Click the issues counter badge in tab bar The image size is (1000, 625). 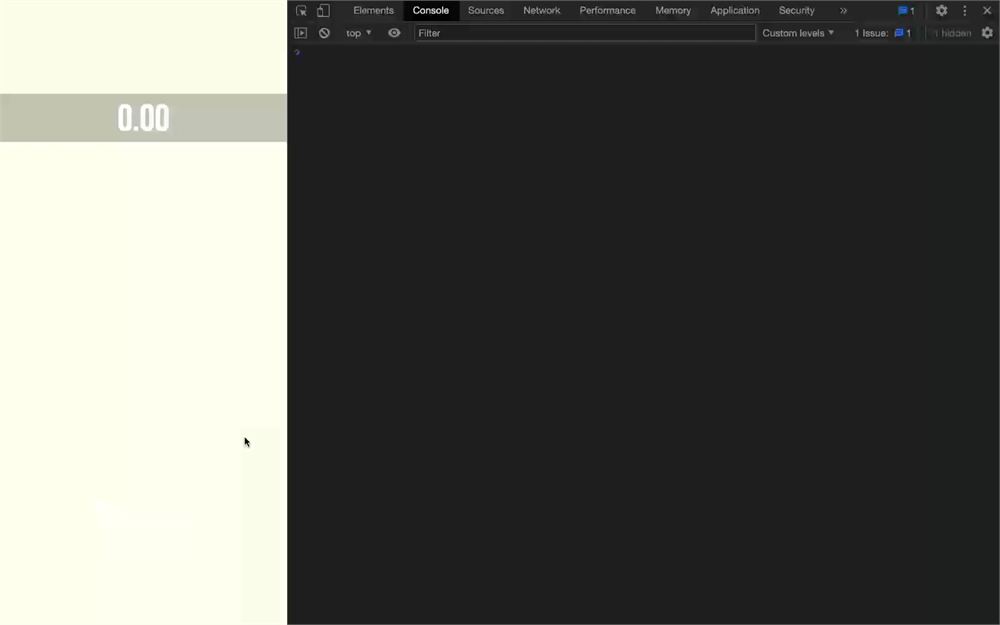click(906, 11)
